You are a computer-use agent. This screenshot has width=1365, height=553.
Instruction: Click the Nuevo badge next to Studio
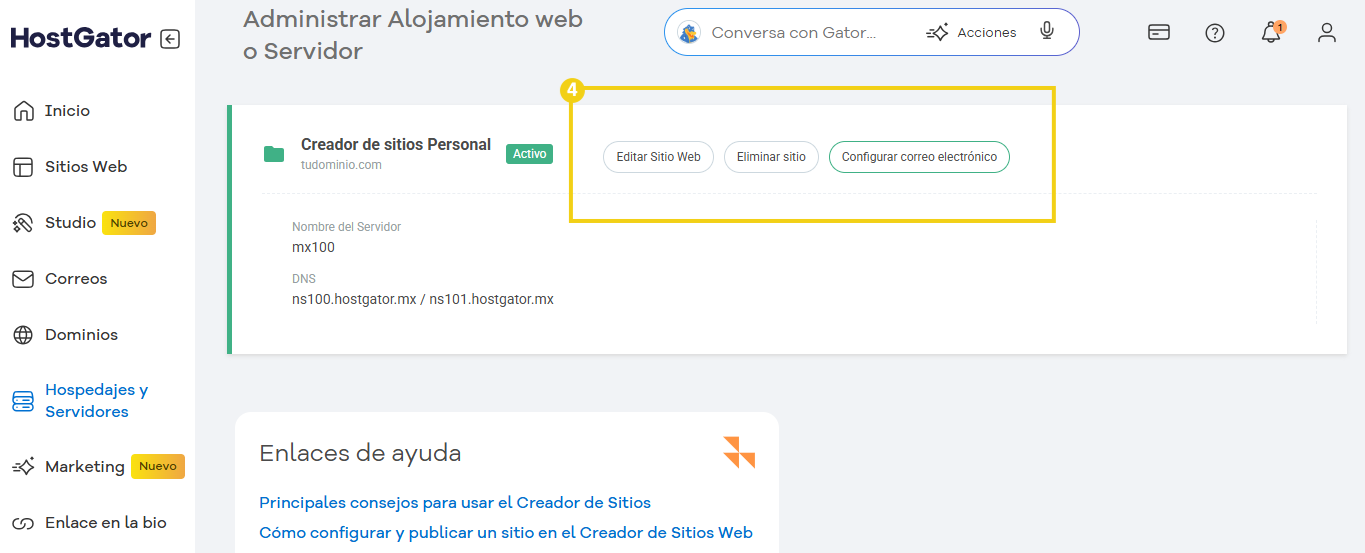pos(129,223)
